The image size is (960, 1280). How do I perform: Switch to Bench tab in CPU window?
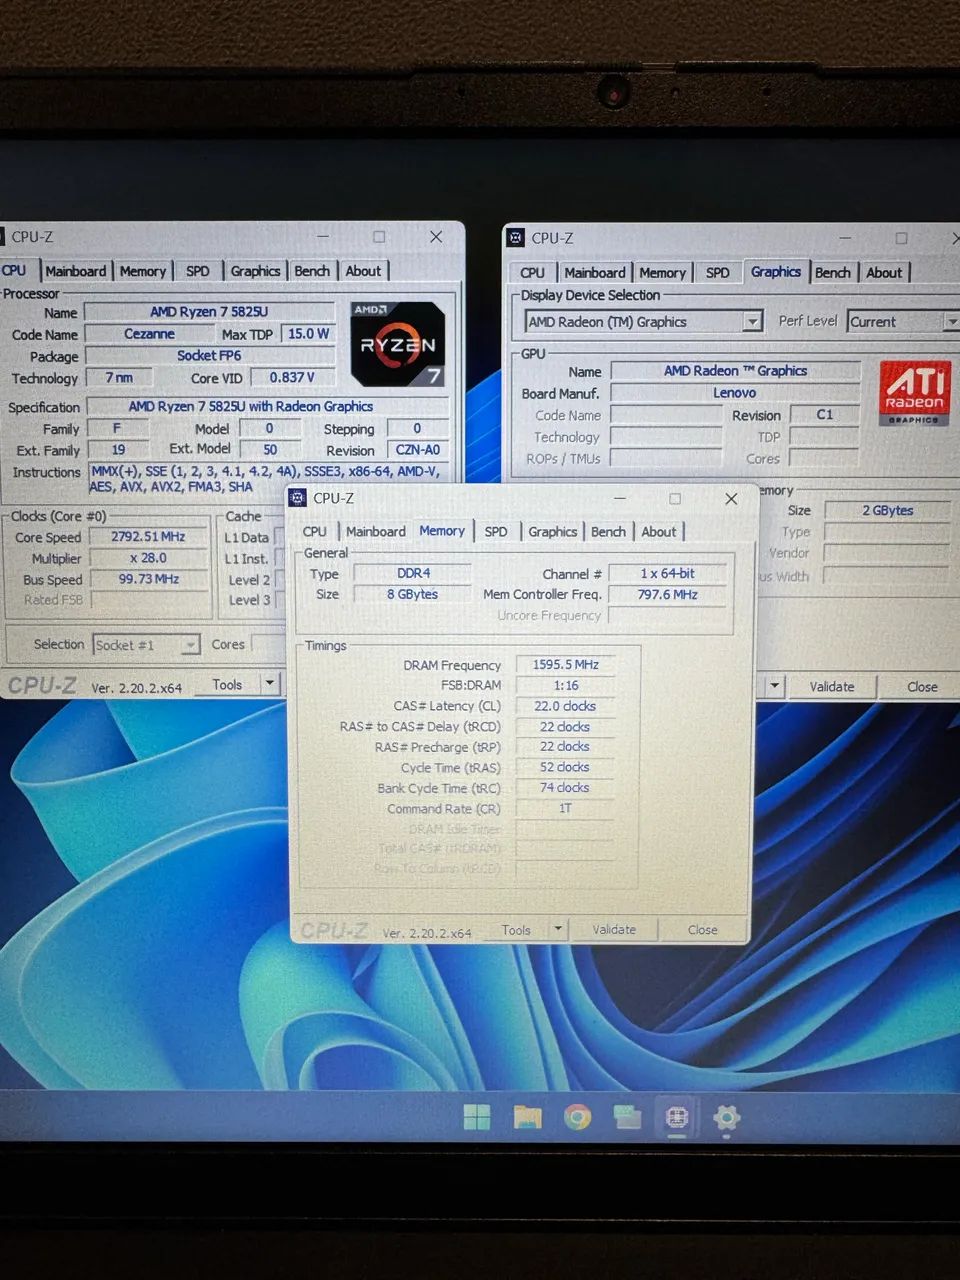pyautogui.click(x=312, y=271)
